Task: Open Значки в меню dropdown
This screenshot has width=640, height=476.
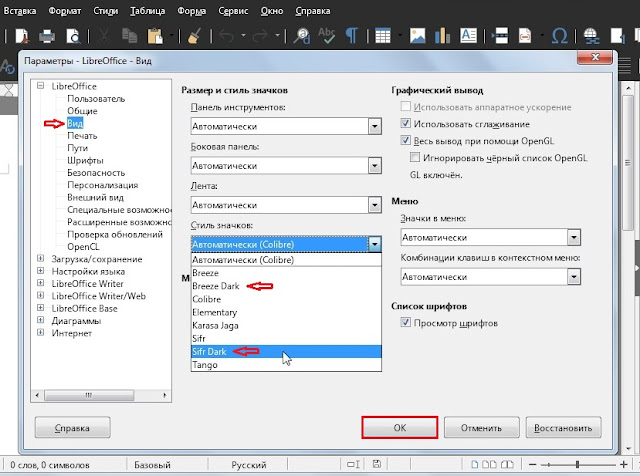Action: tap(491, 237)
